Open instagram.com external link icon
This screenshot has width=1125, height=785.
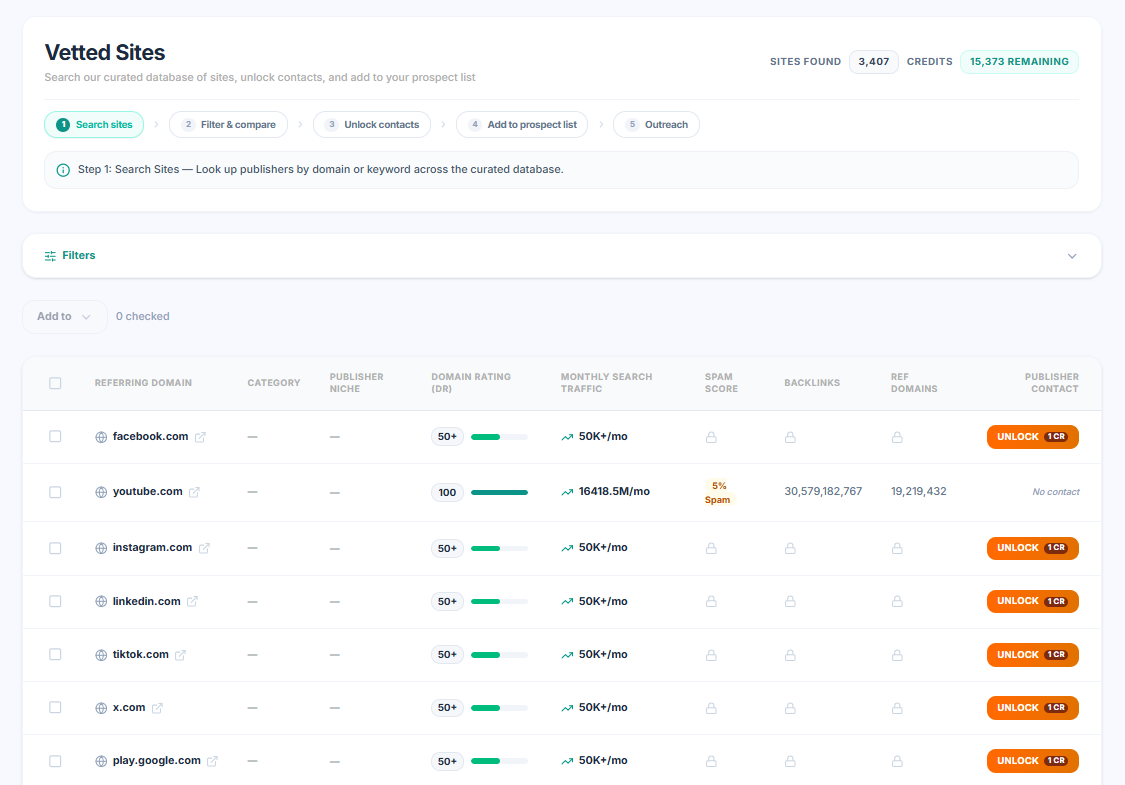(204, 548)
